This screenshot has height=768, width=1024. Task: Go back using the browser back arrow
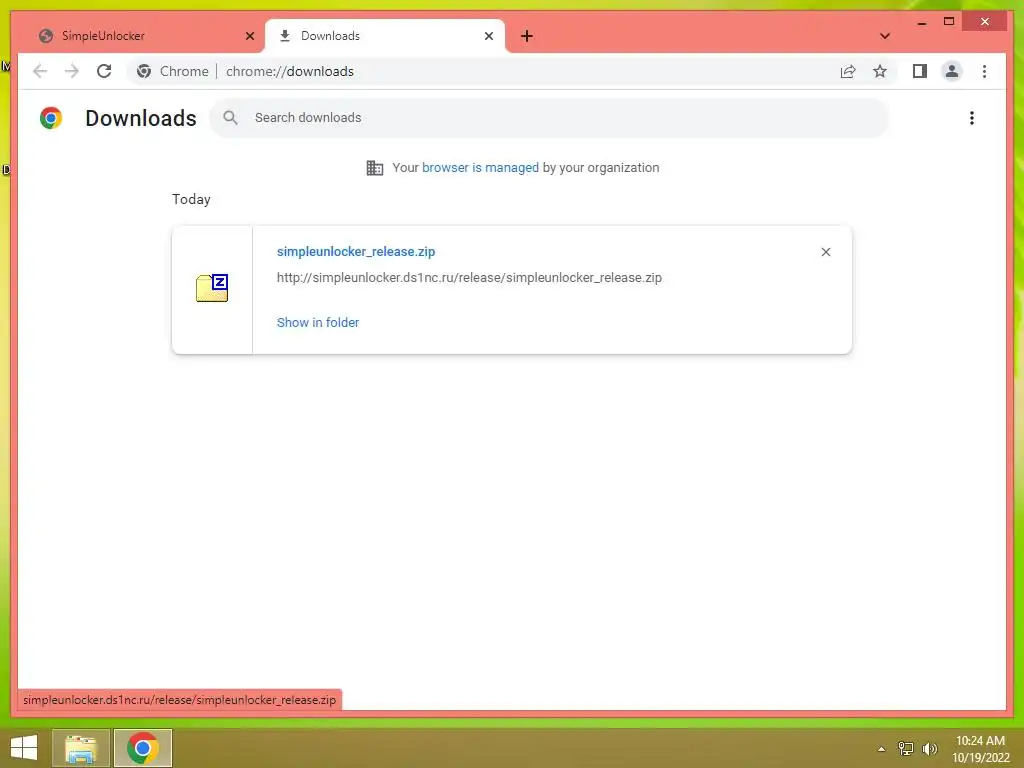[40, 71]
